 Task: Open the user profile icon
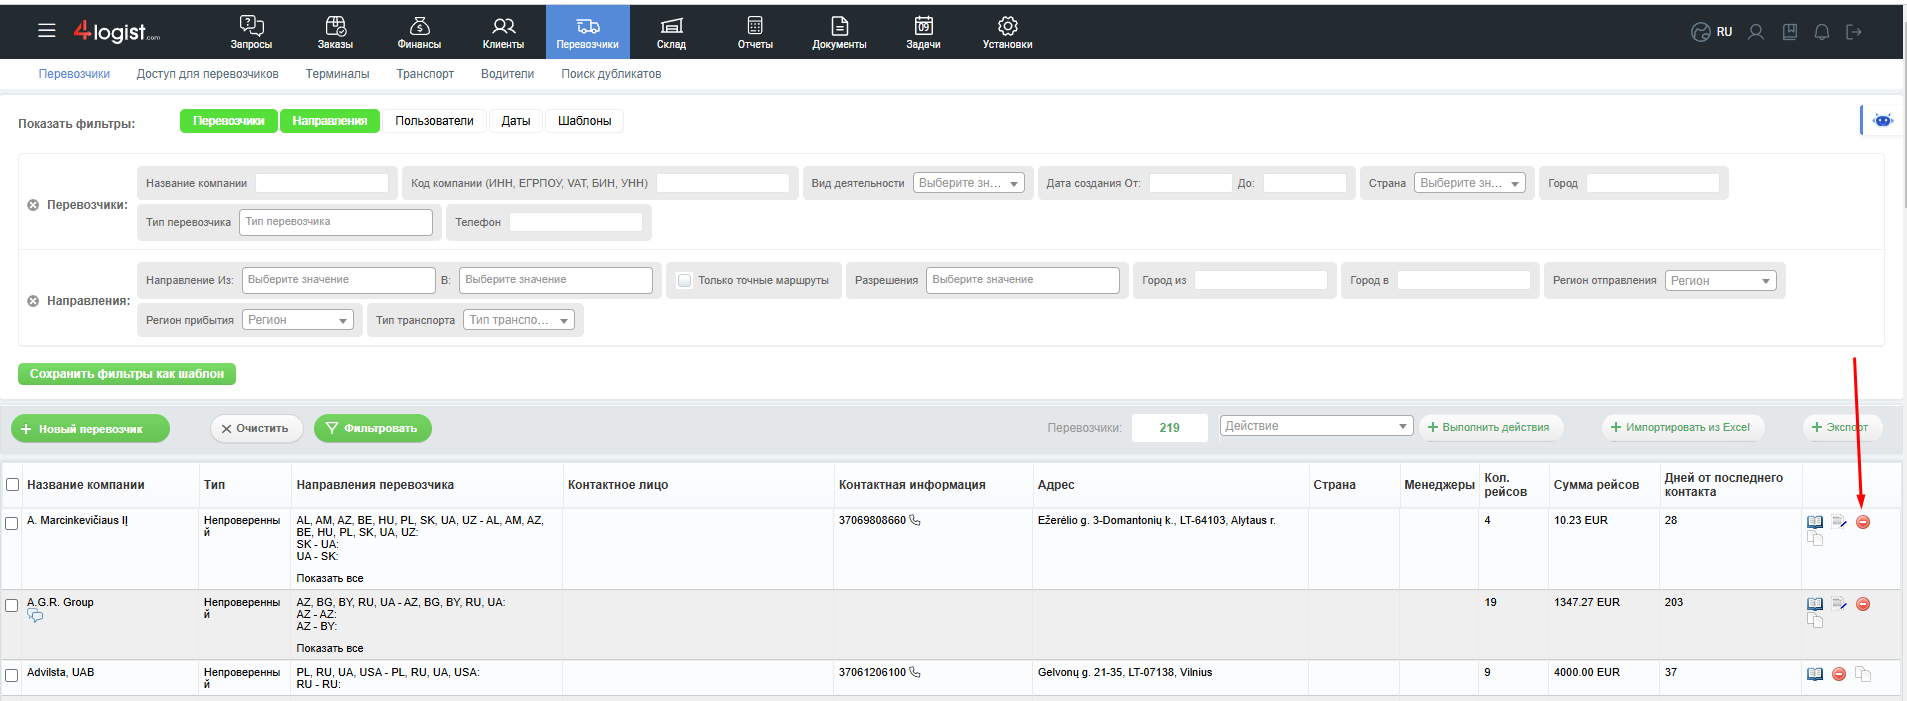click(x=1756, y=32)
